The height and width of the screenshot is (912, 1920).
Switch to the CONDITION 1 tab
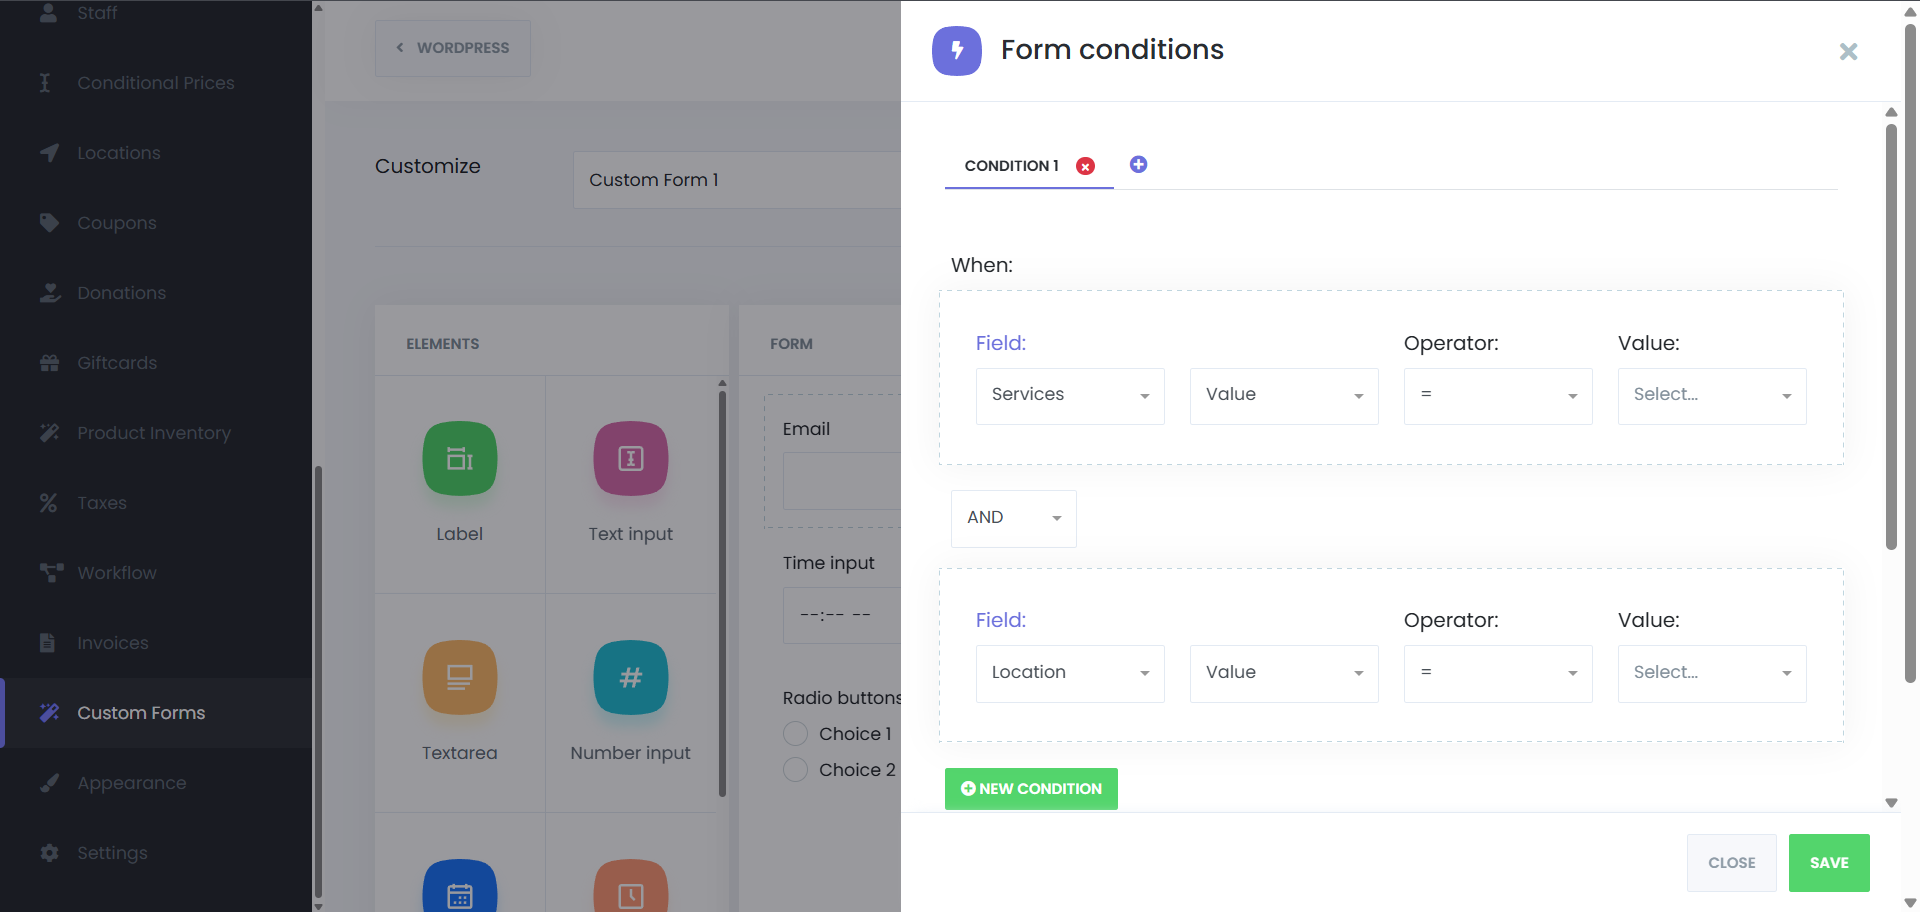(x=1011, y=166)
